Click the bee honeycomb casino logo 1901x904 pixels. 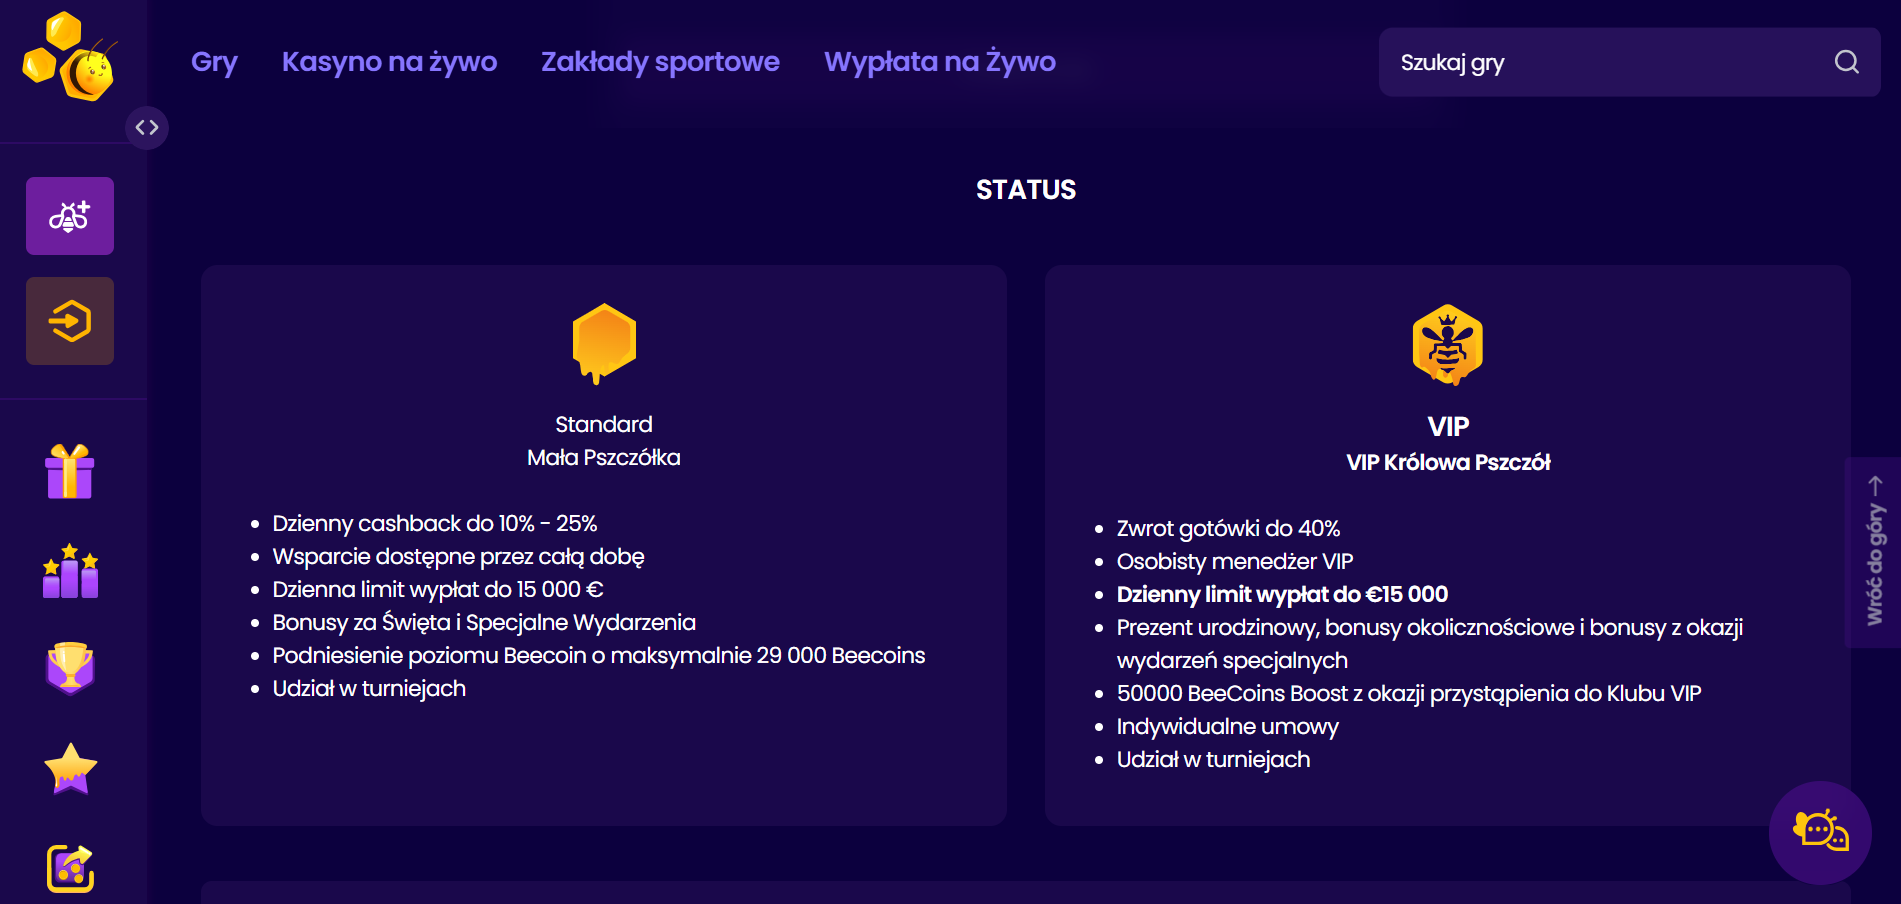coord(69,58)
